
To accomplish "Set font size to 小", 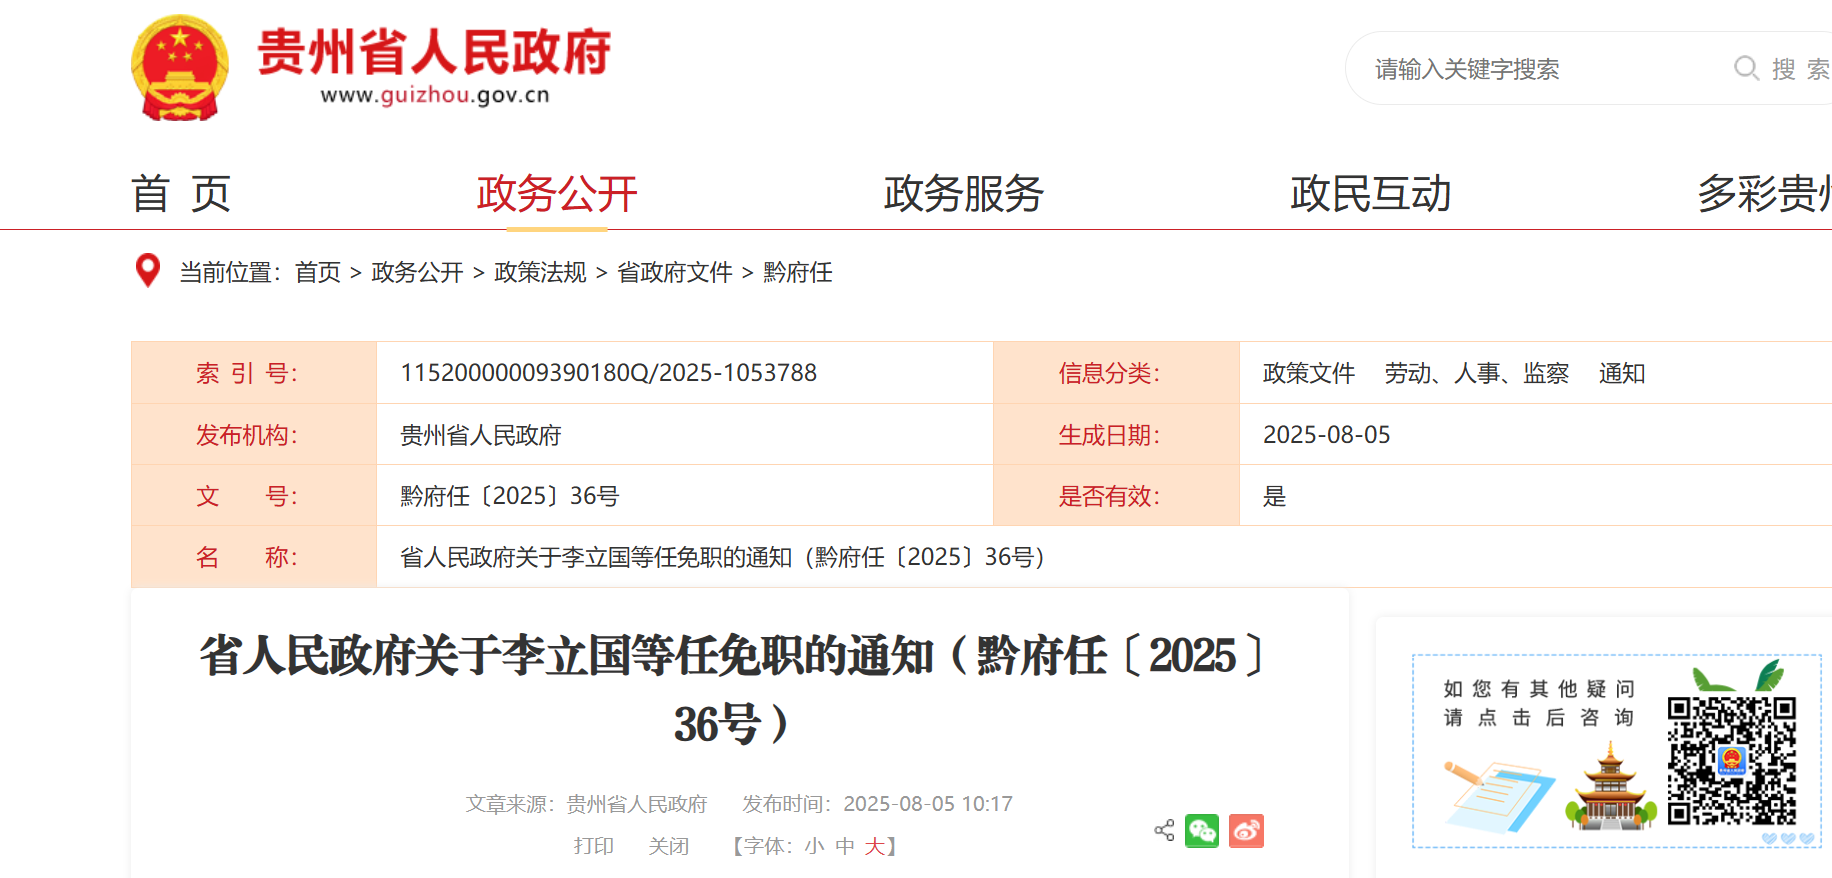I will coord(814,846).
